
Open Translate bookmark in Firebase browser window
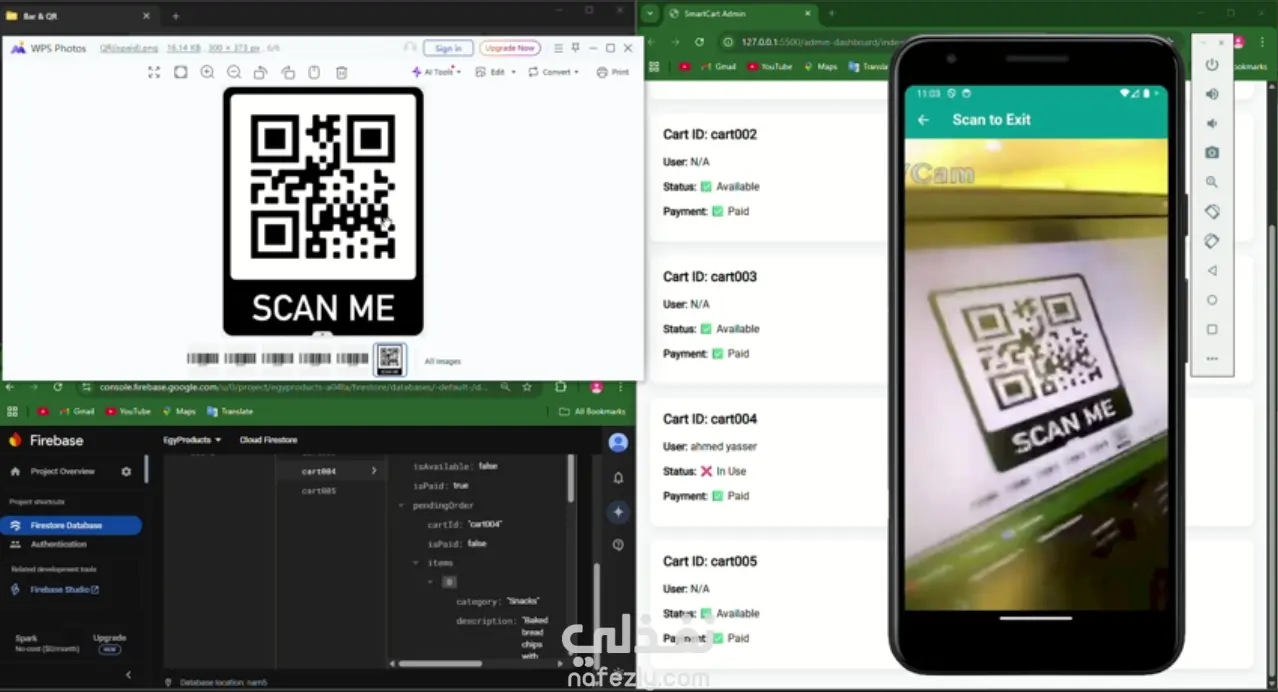(x=230, y=411)
